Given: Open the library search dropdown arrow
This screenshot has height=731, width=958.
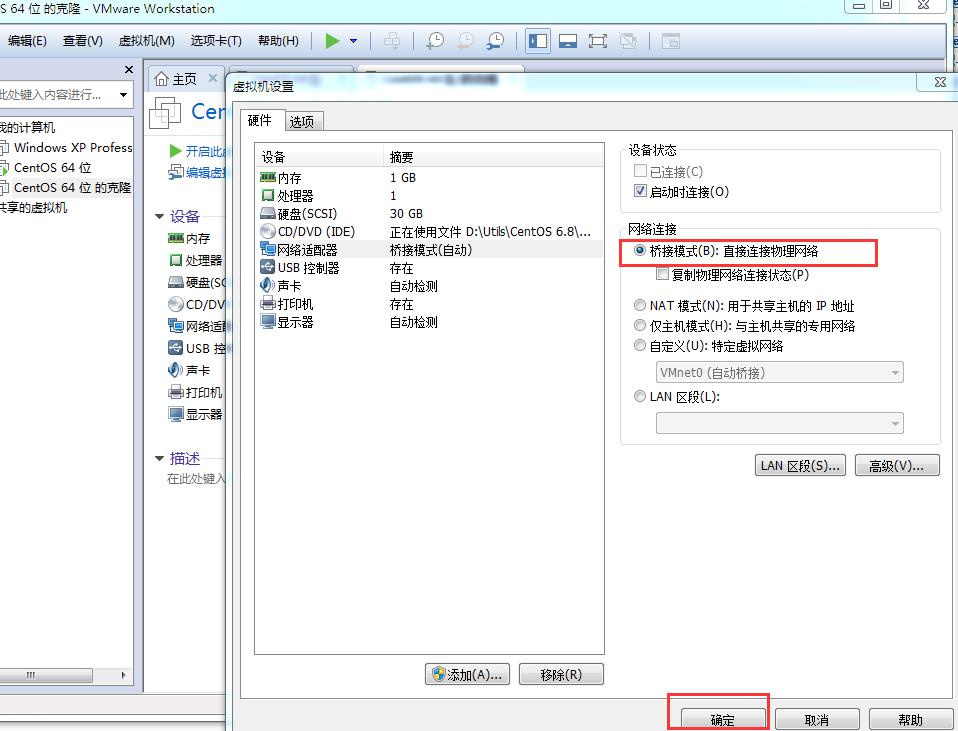Looking at the screenshot, I should point(123,95).
